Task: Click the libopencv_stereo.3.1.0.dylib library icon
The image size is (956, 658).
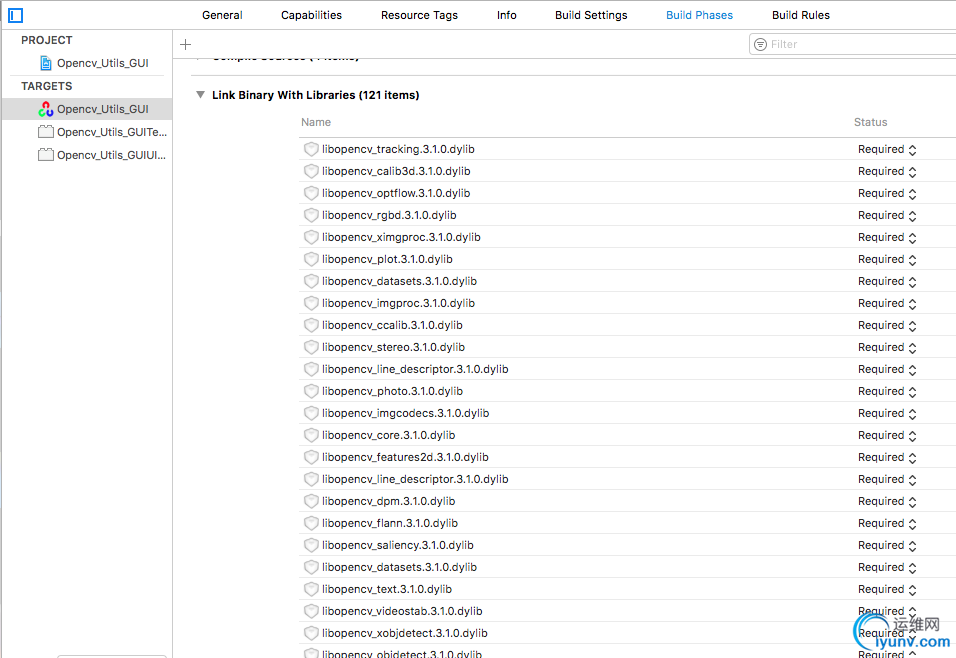Action: (311, 347)
